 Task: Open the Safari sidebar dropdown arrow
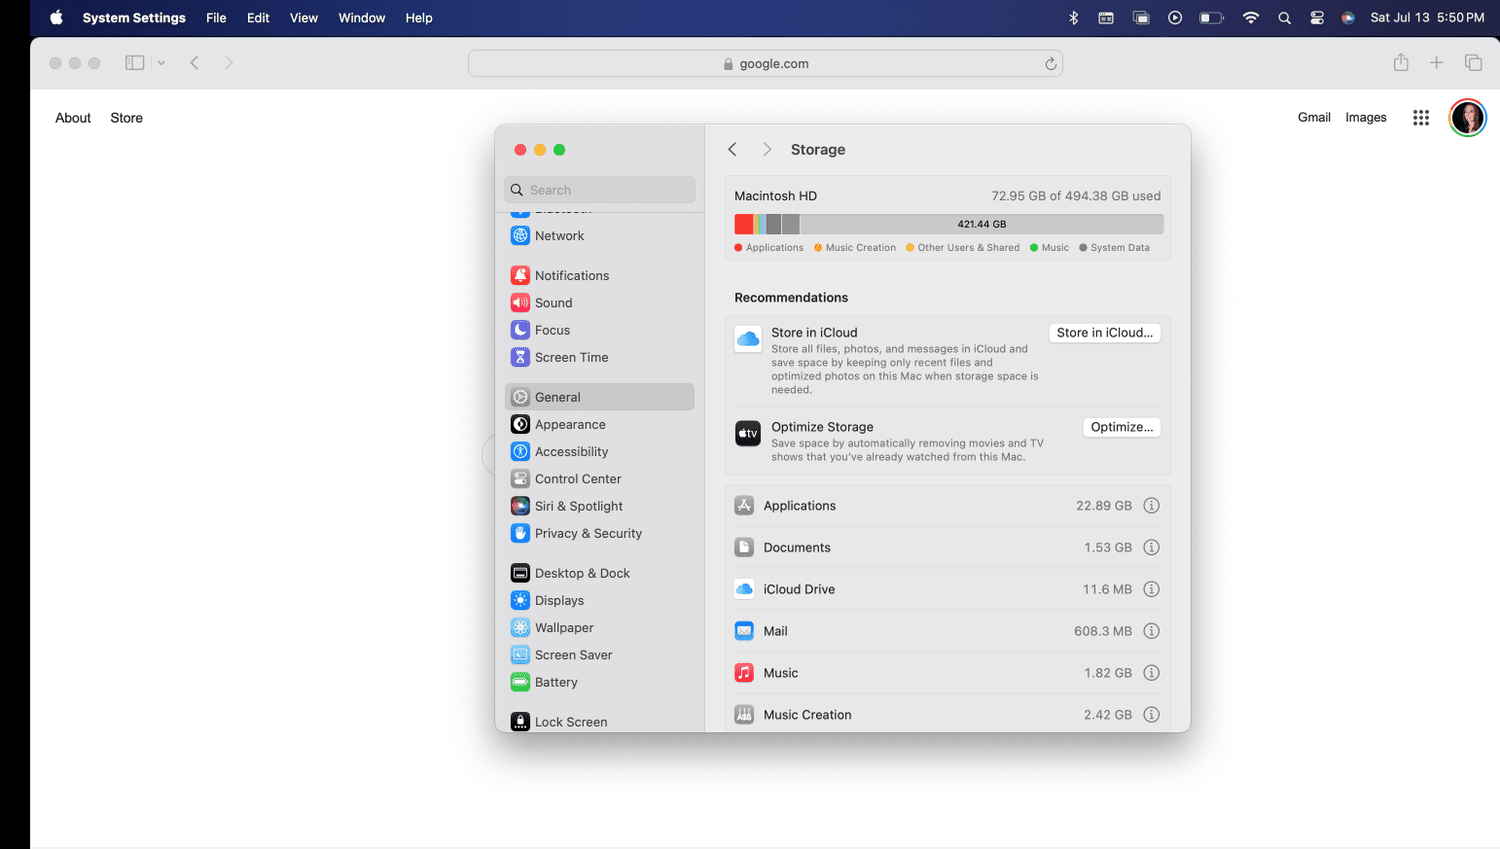pyautogui.click(x=161, y=63)
